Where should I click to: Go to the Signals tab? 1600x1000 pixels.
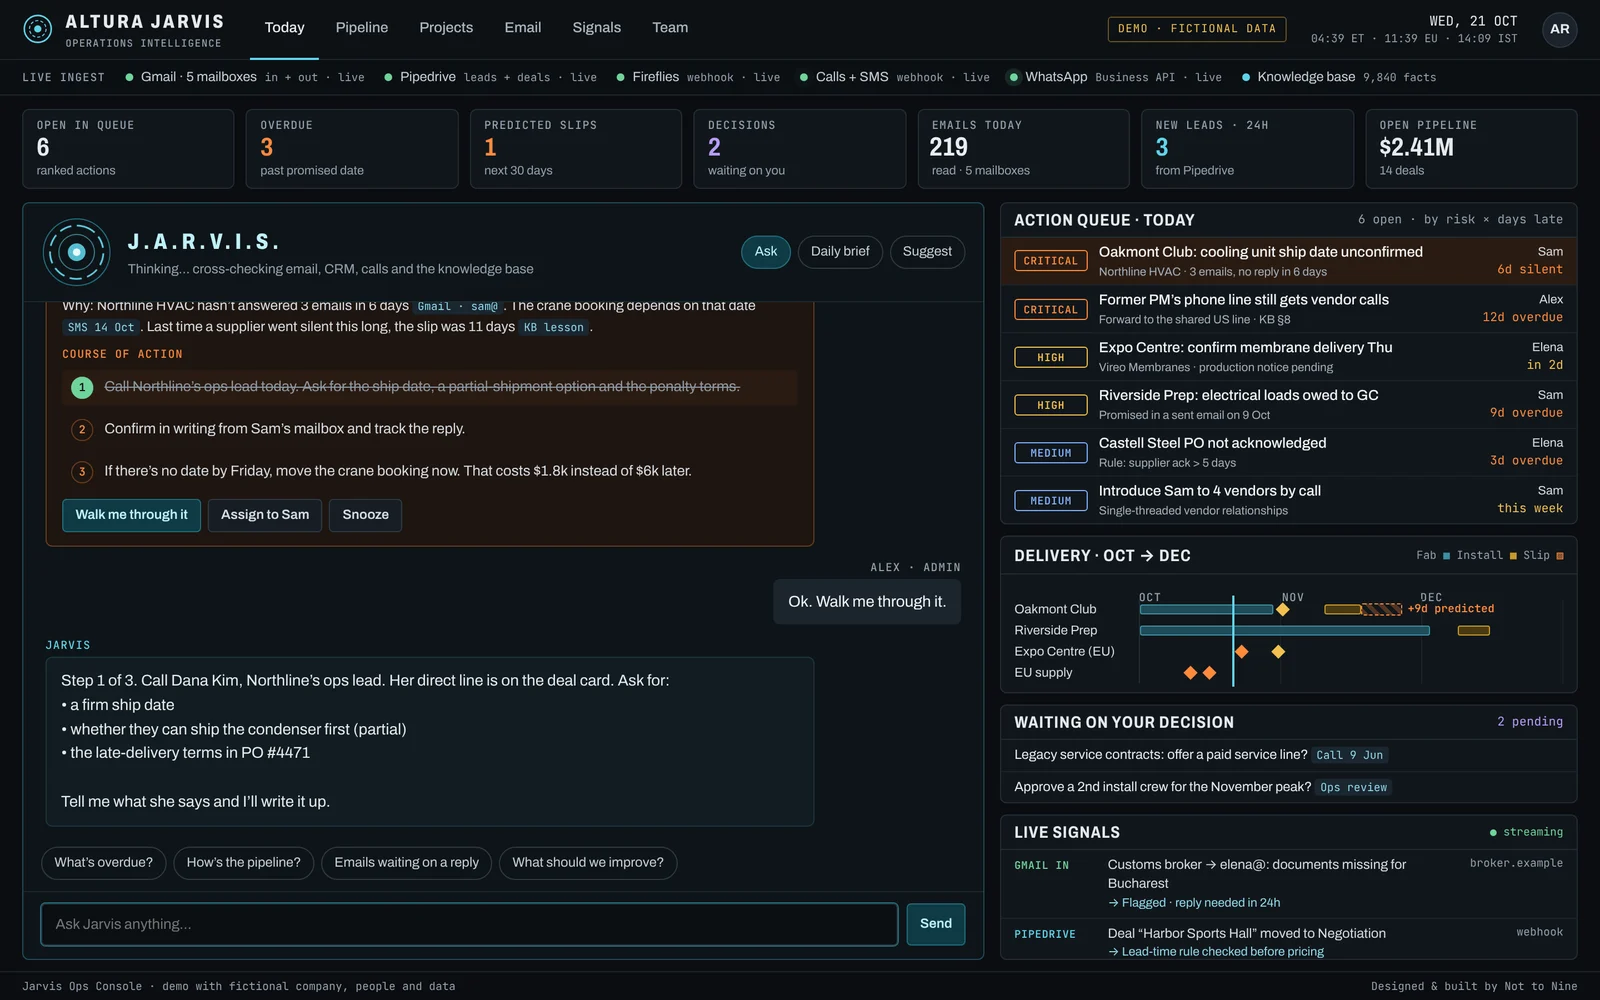point(597,28)
